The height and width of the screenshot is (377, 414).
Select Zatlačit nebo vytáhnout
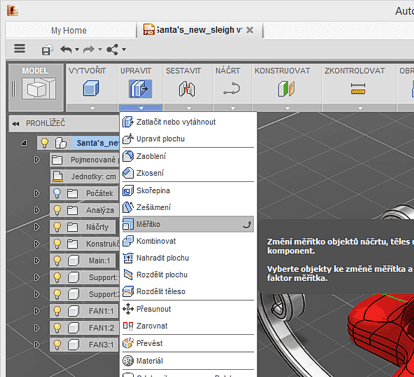(x=188, y=122)
